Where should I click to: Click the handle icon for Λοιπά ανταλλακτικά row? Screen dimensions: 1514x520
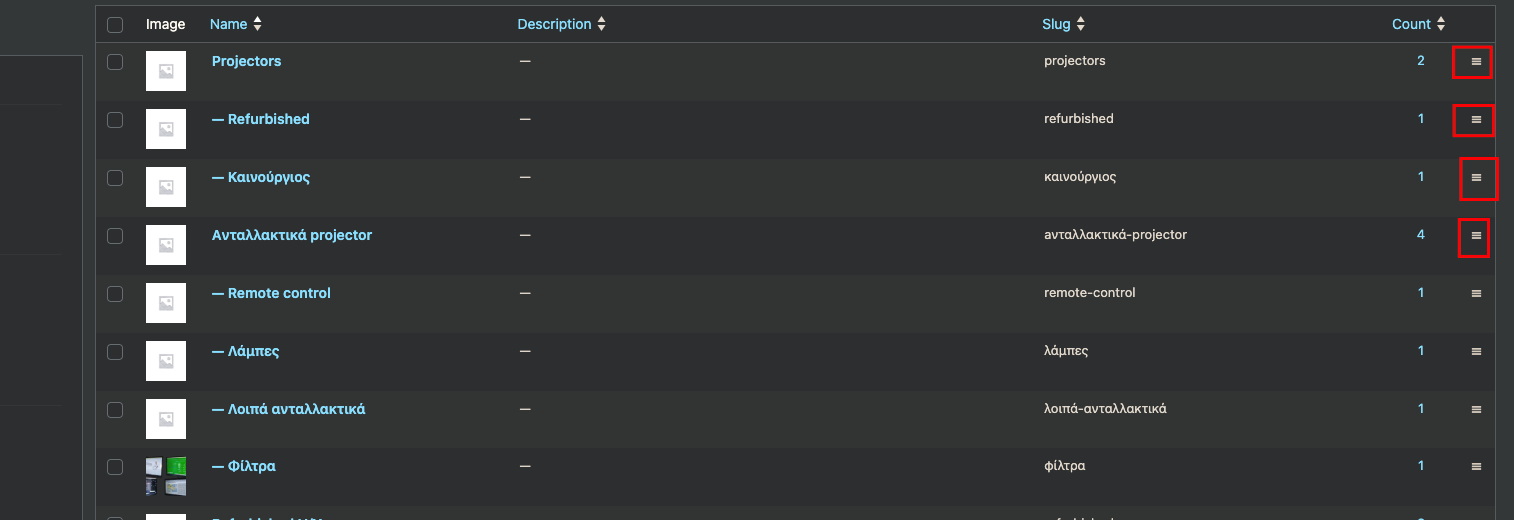pos(1476,410)
